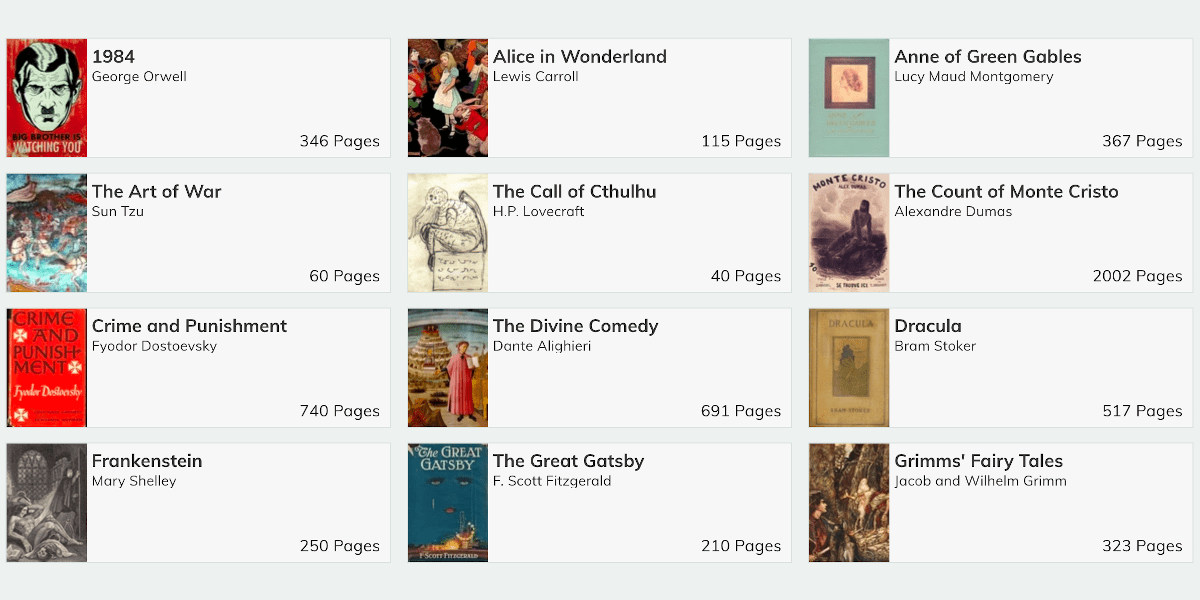Select the red Crime and Punishment cover

[47, 368]
